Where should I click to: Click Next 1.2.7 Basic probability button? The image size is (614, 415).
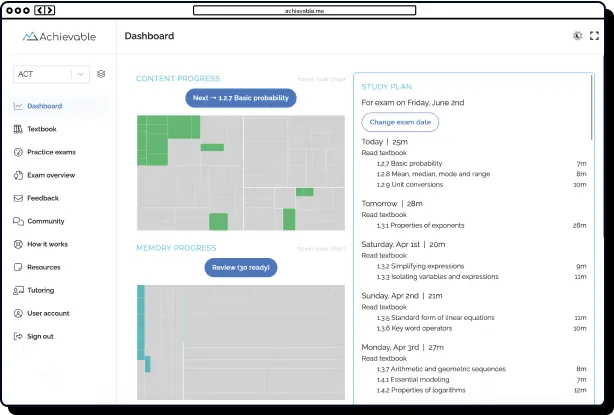(x=241, y=98)
